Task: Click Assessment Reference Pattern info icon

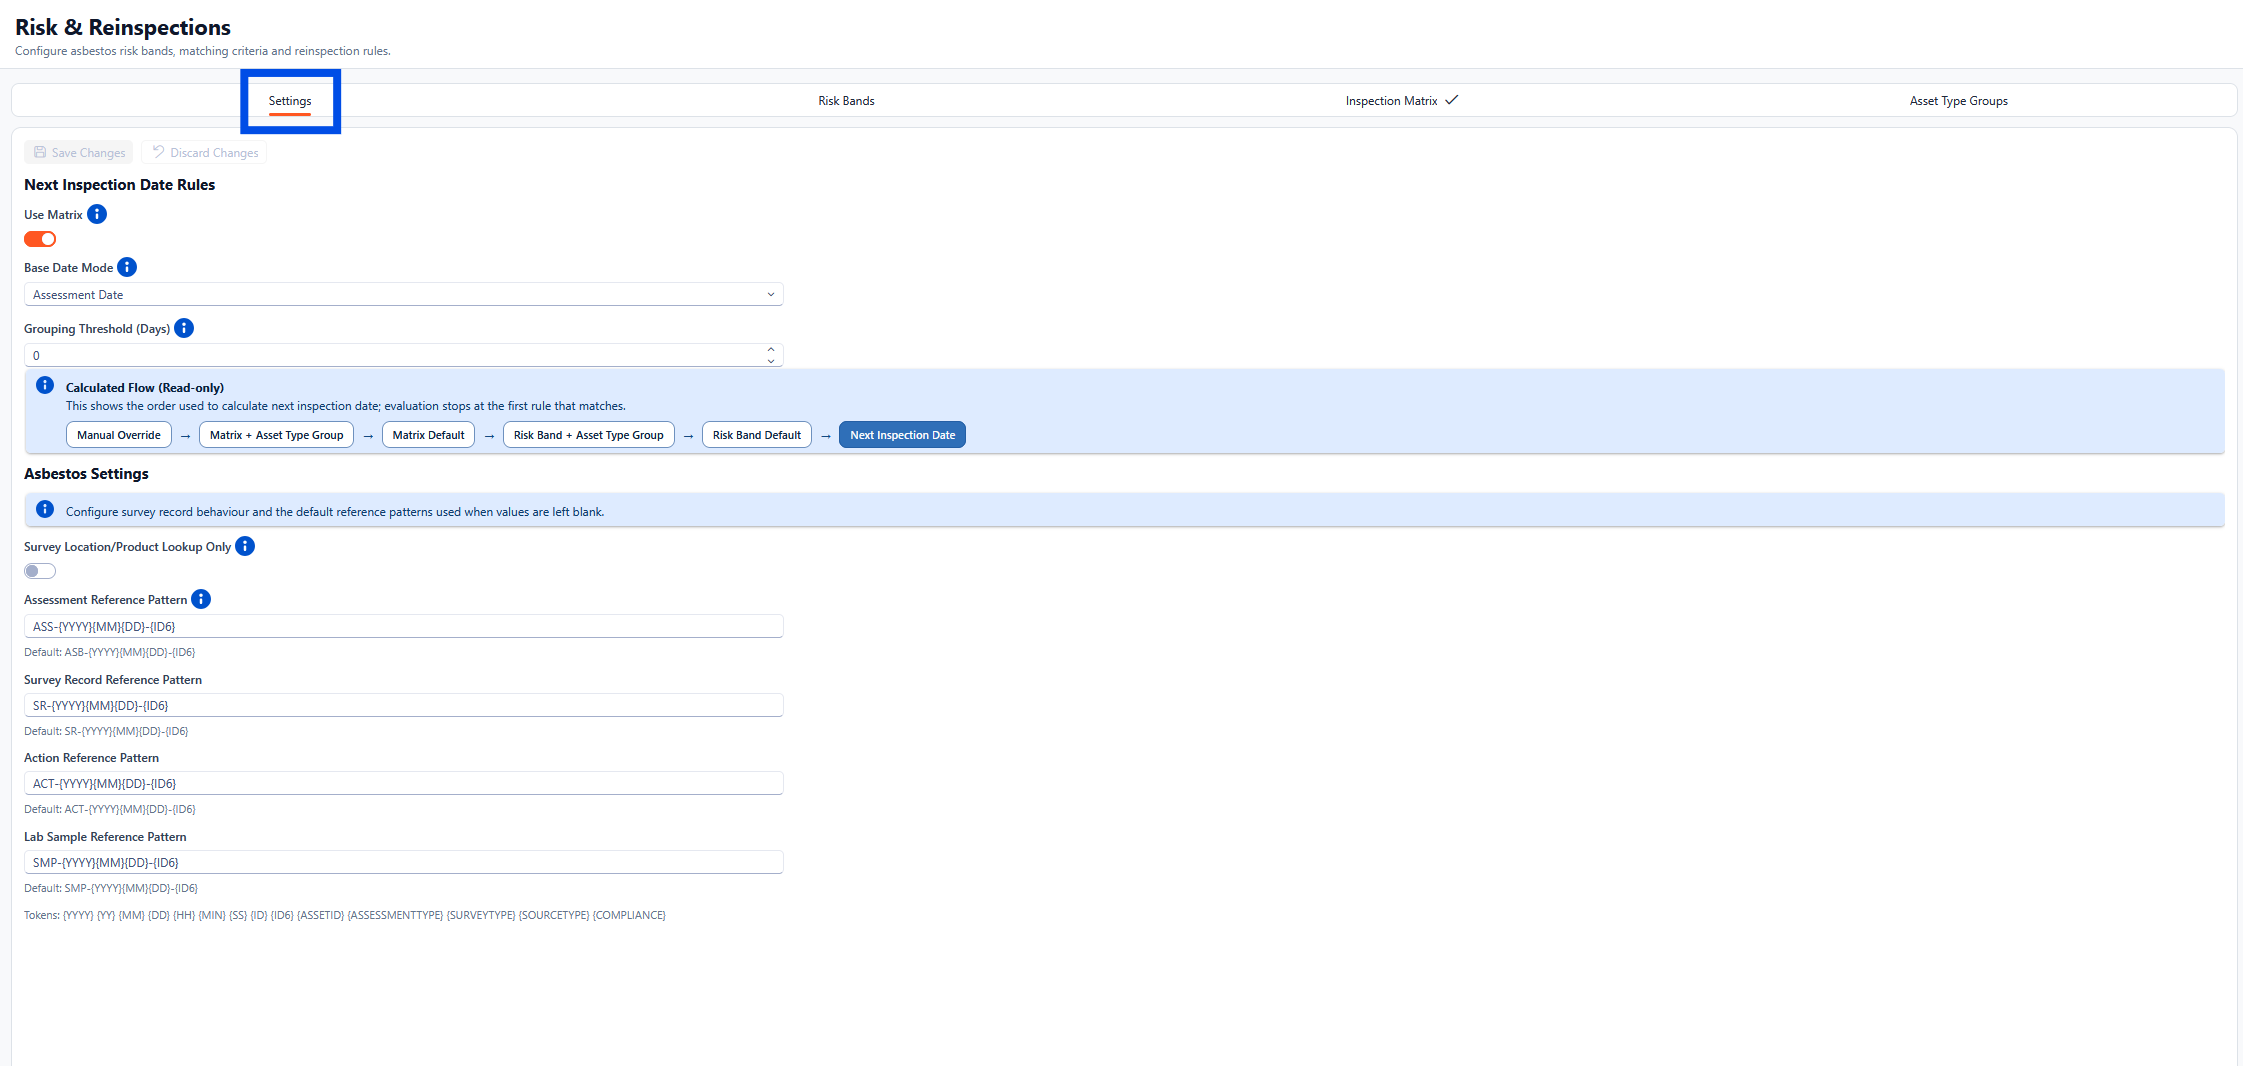Action: 201,599
